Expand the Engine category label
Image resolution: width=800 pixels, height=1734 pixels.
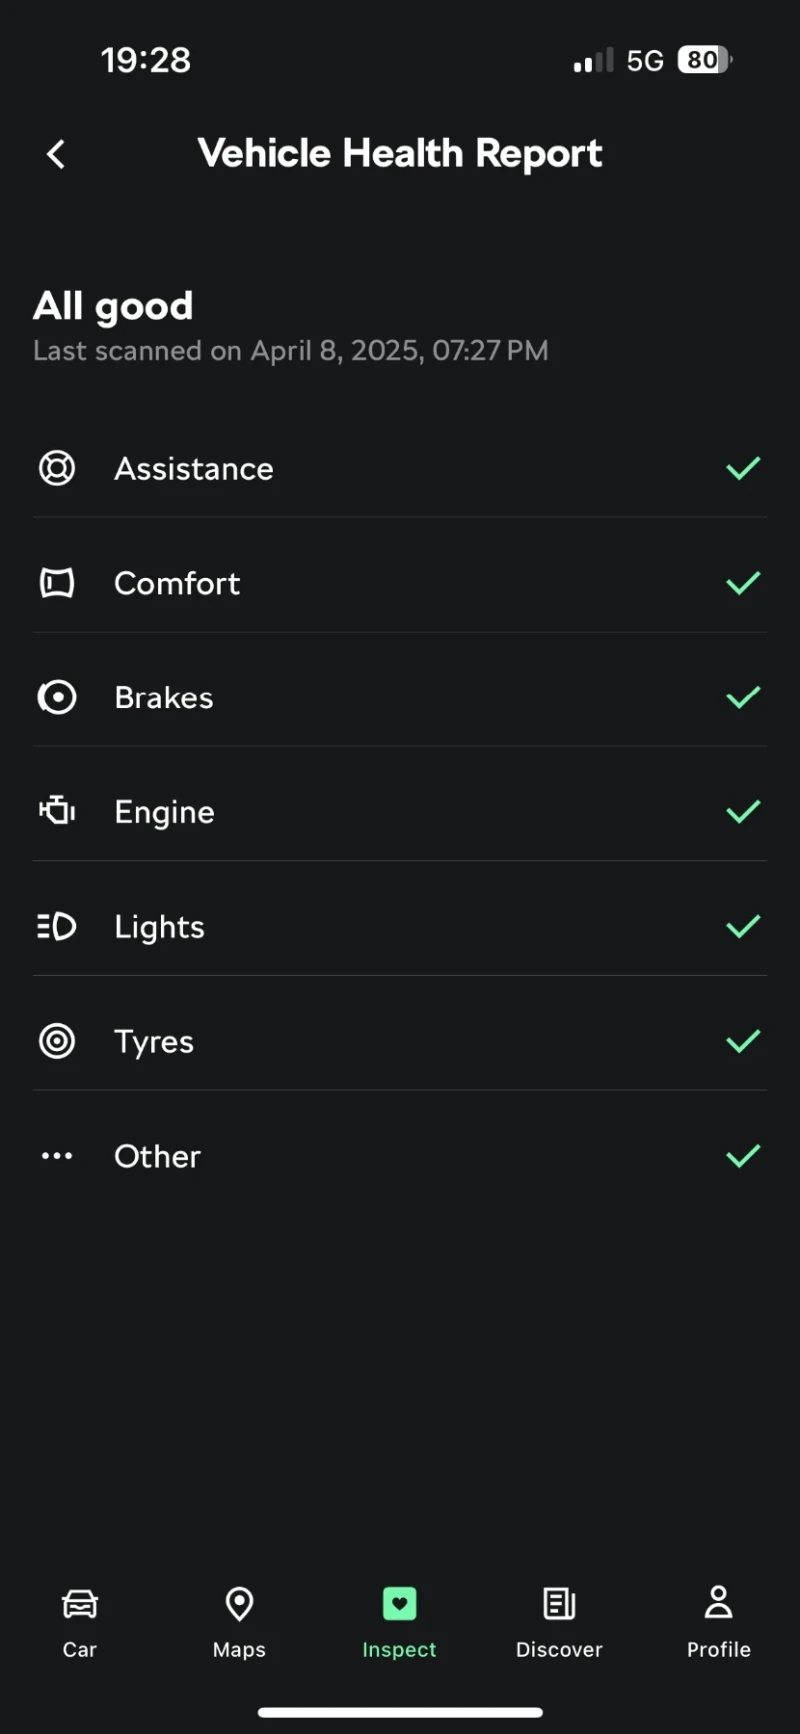165,812
